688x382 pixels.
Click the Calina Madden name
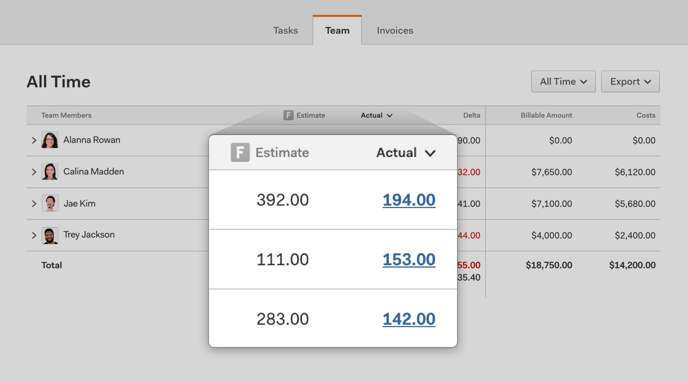click(x=93, y=171)
